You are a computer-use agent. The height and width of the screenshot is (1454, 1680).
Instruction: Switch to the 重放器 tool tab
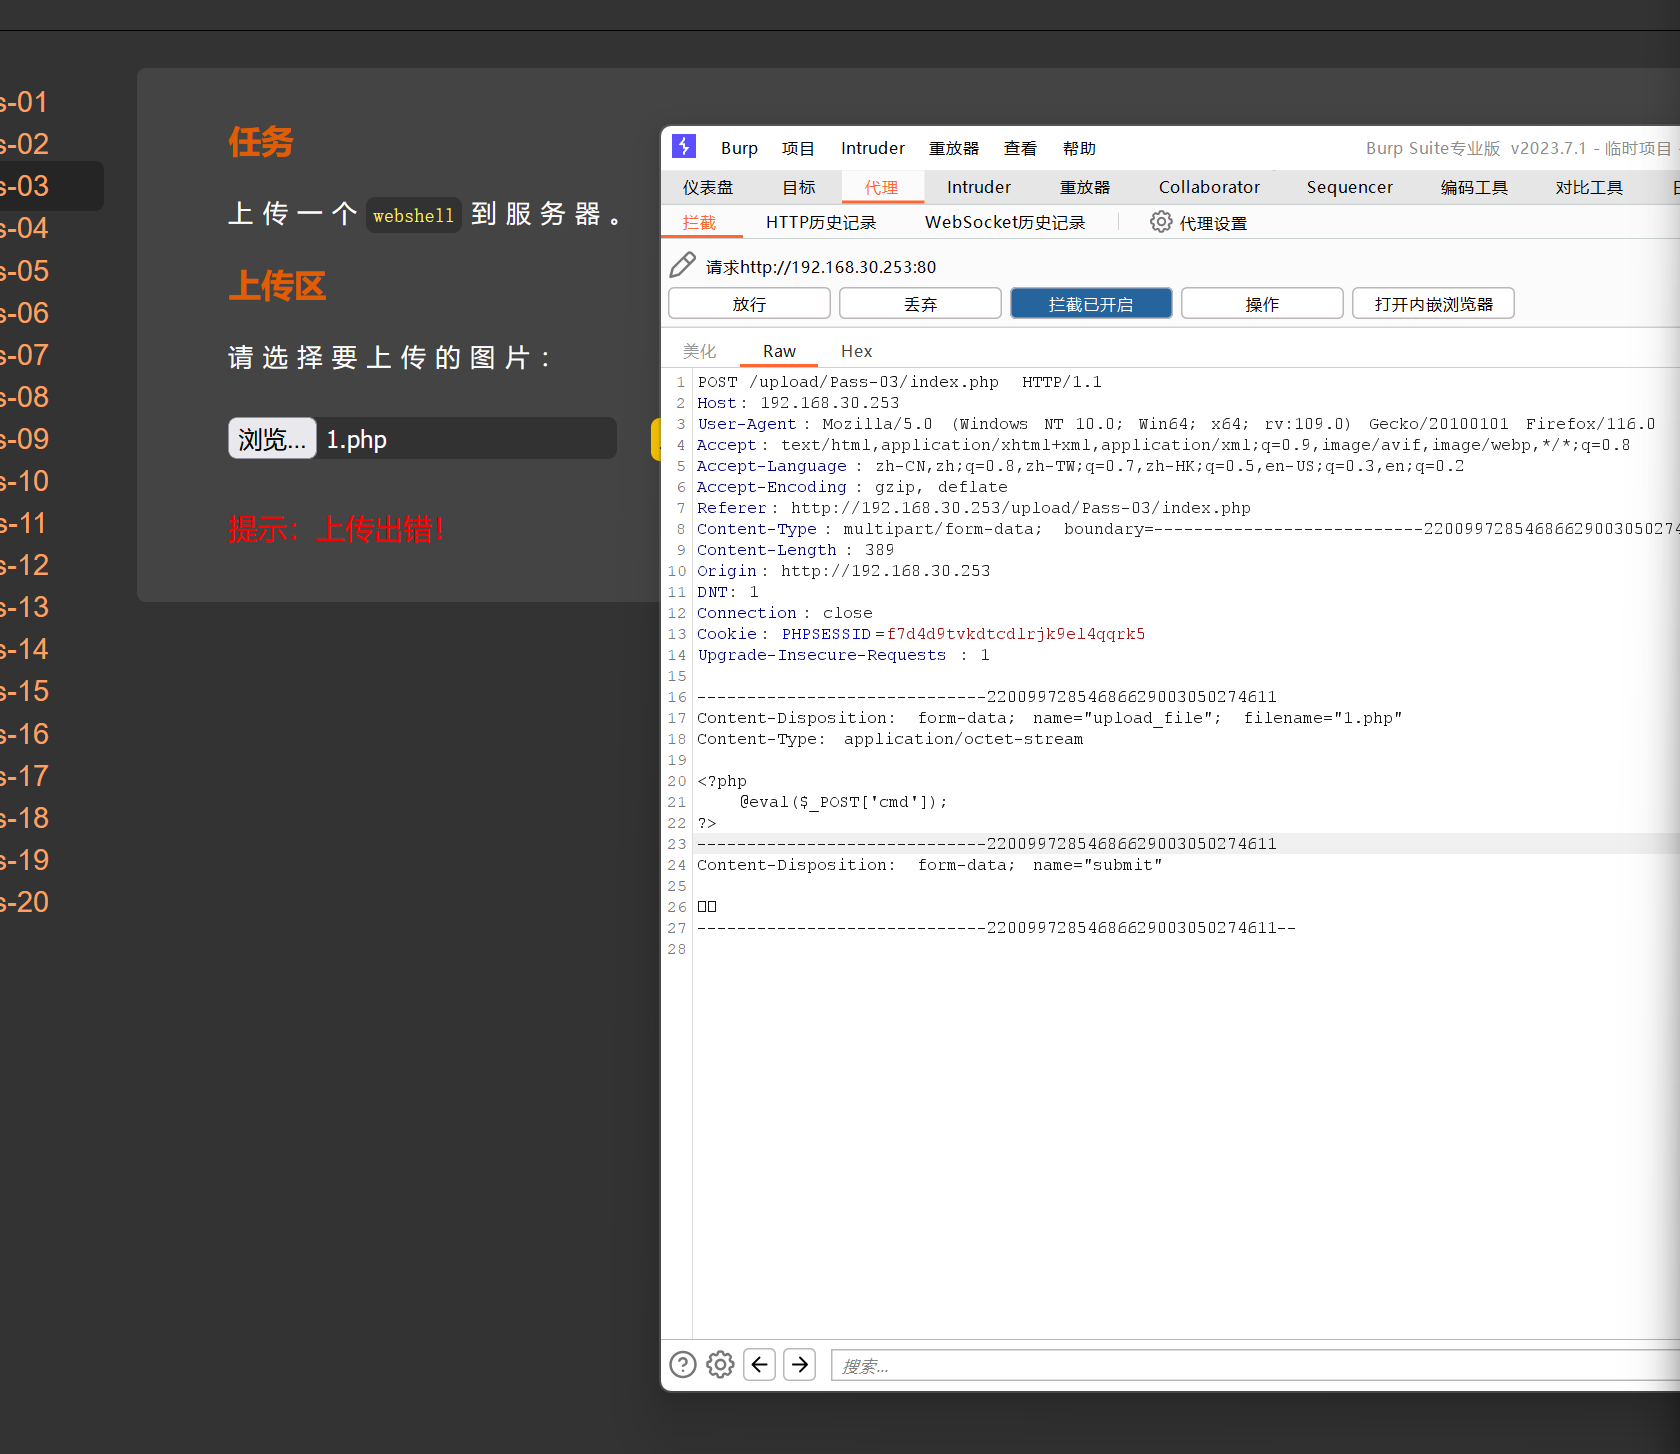[1085, 187]
